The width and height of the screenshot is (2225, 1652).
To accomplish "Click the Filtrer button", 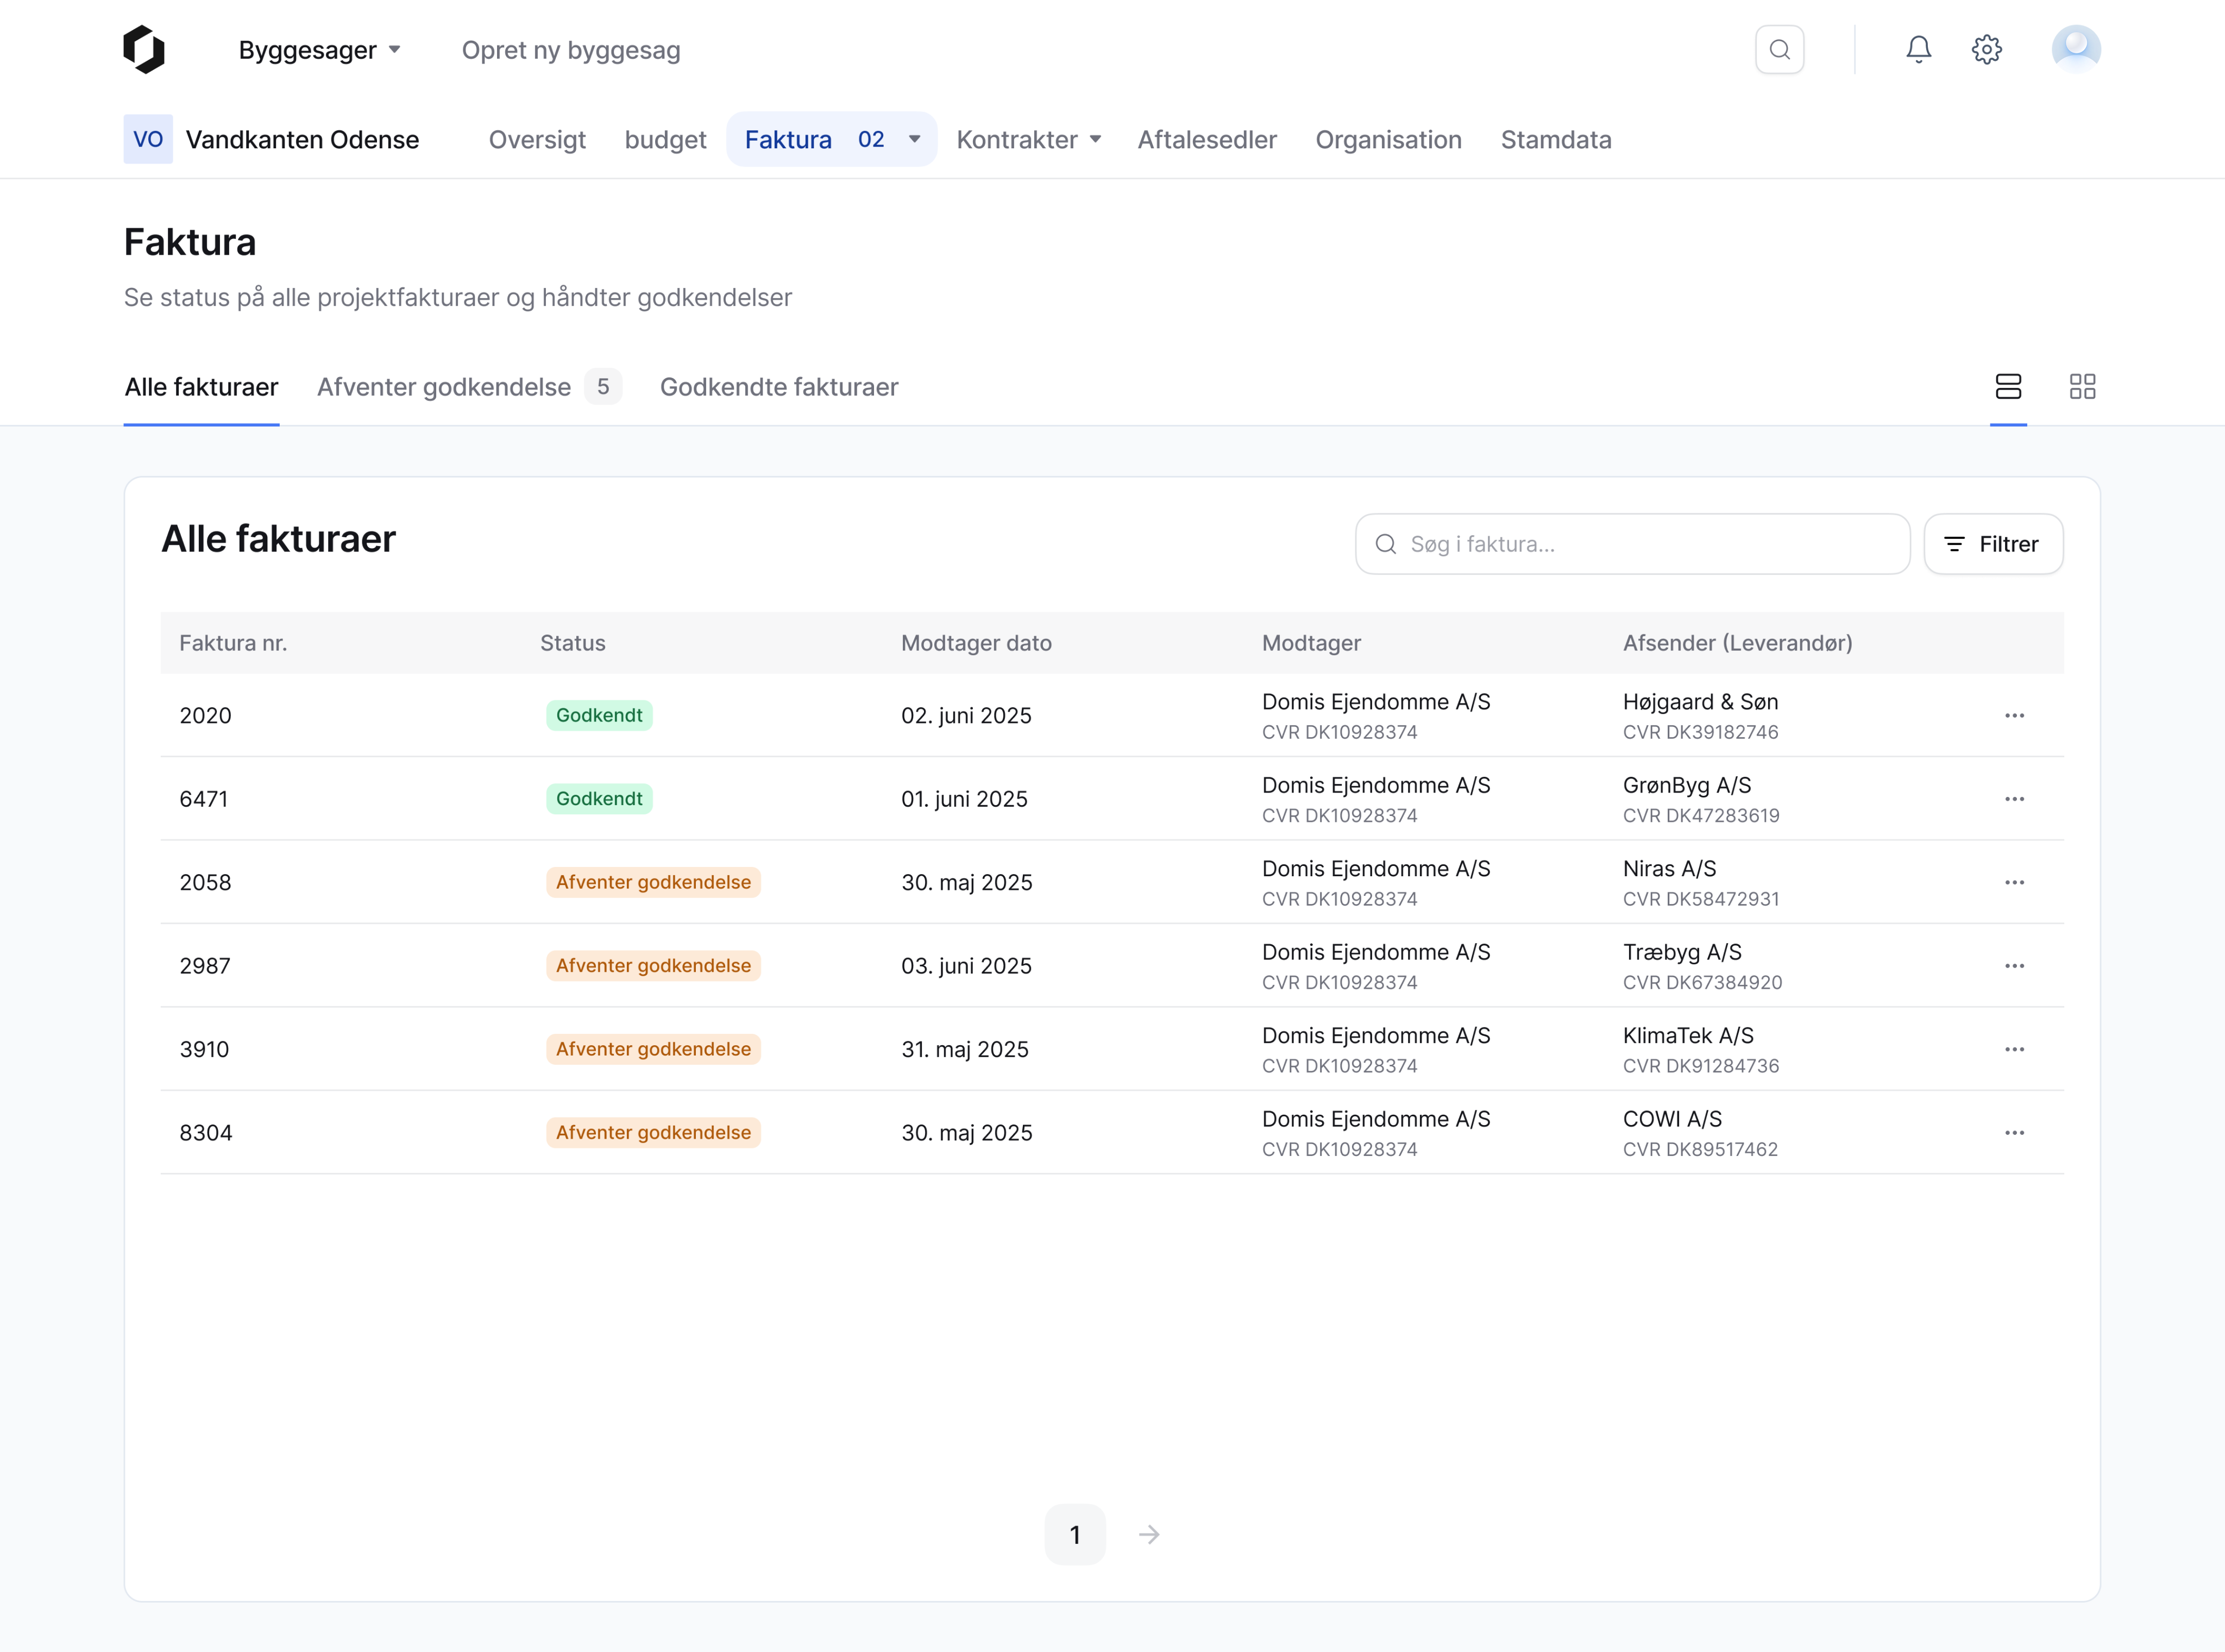I will coord(1992,544).
